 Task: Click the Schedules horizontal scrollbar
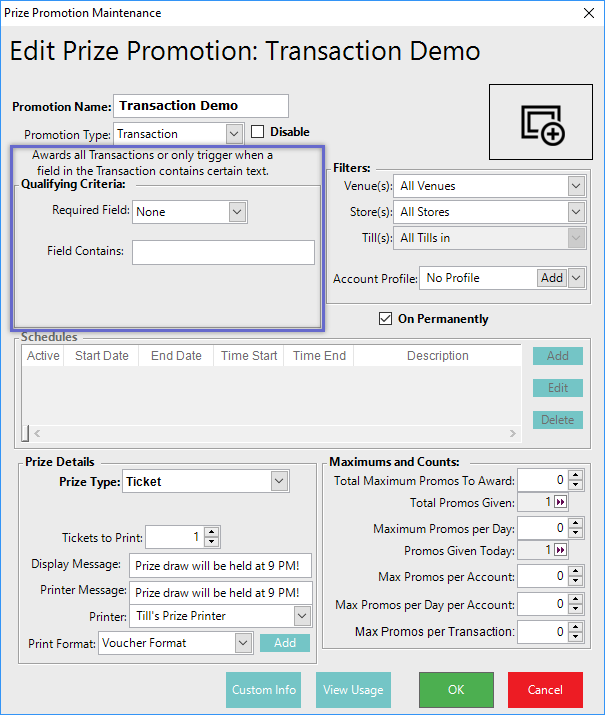click(270, 434)
